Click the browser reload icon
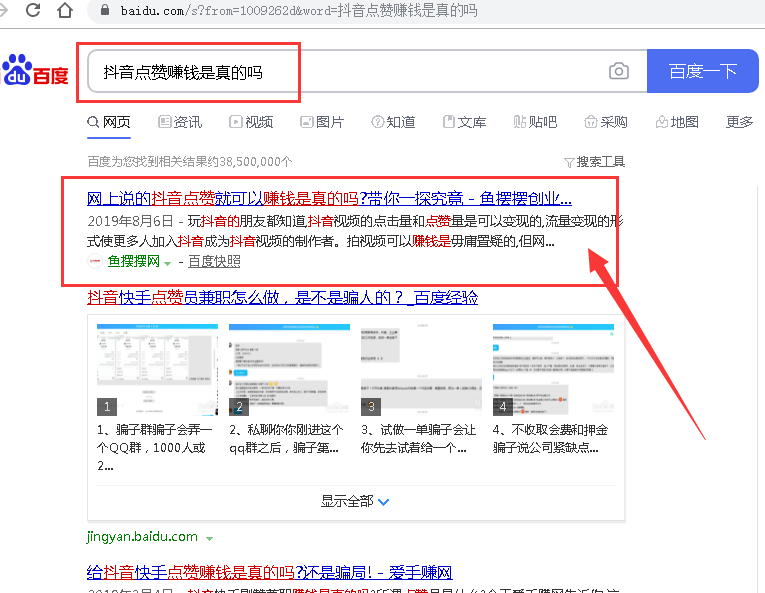Viewport: 765px width, 593px height. click(33, 10)
